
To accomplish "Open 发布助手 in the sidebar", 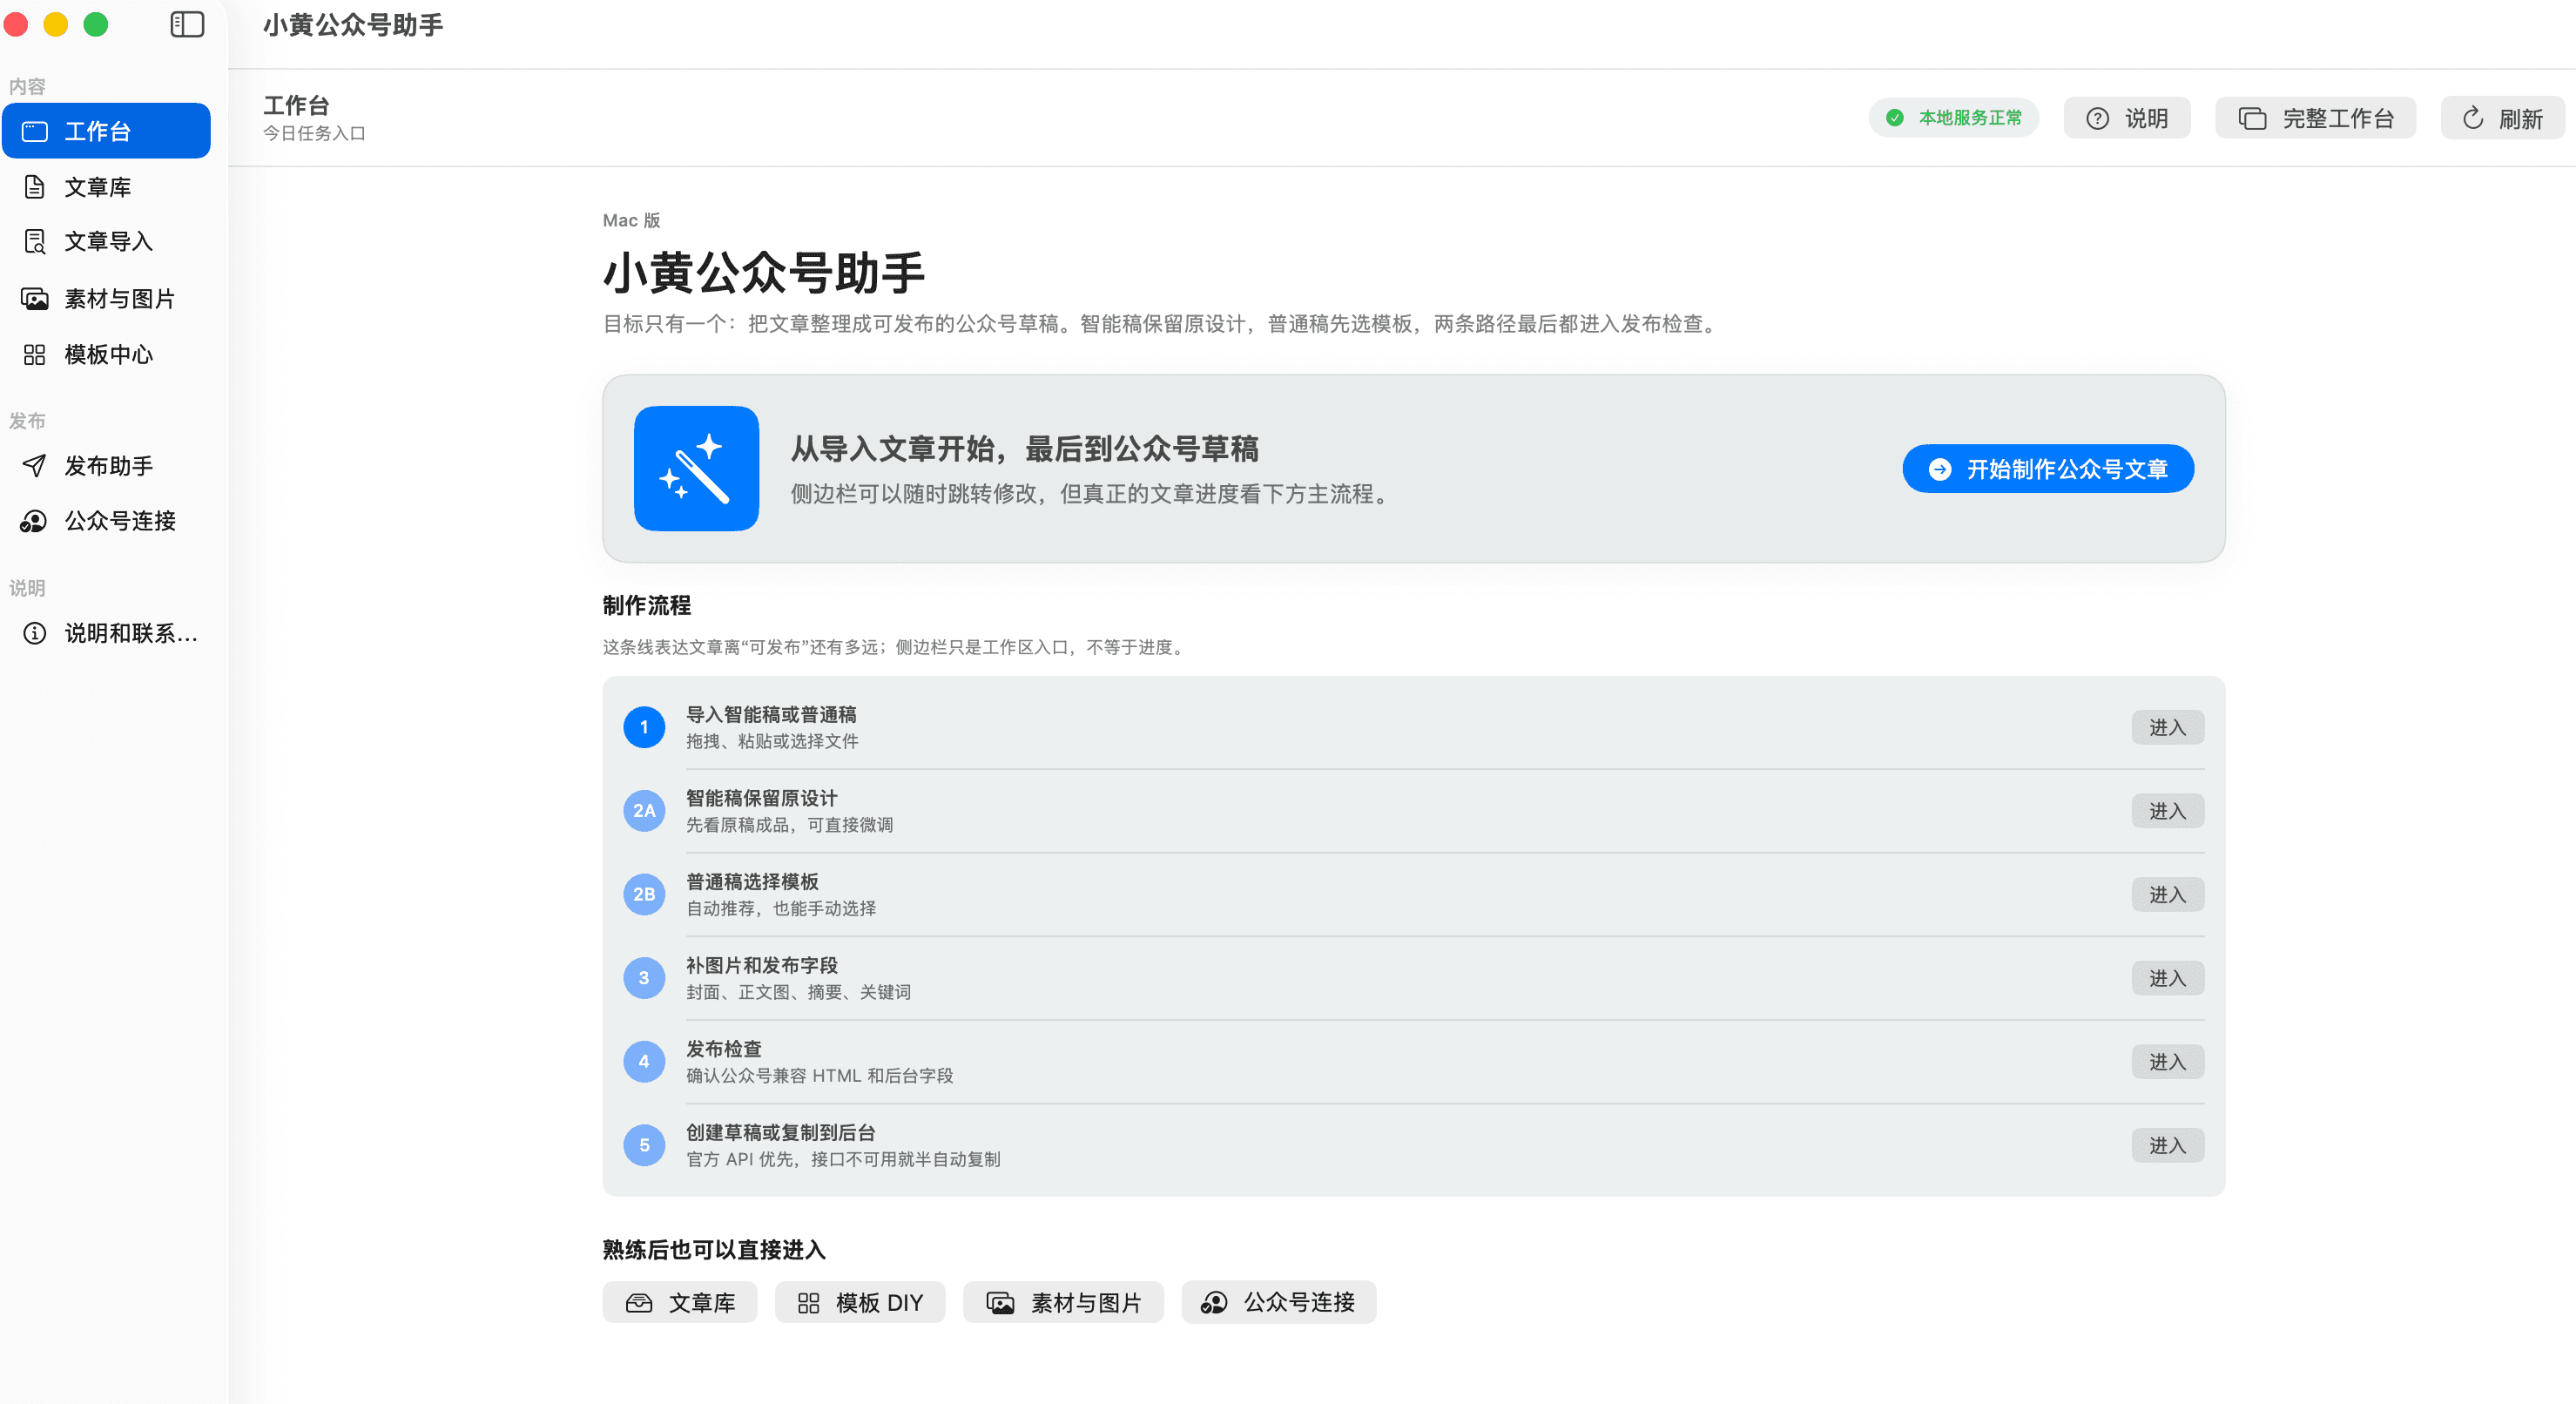I will coord(106,466).
